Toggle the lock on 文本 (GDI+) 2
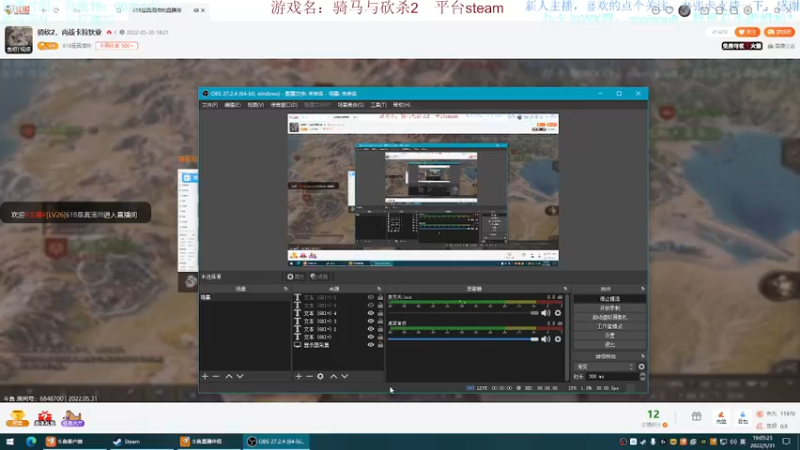Image resolution: width=800 pixels, height=450 pixels. tap(380, 329)
